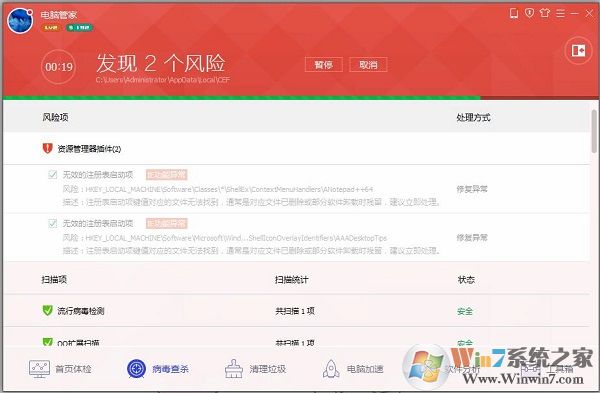
Task: Click the green scan progress bar
Action: point(241,98)
